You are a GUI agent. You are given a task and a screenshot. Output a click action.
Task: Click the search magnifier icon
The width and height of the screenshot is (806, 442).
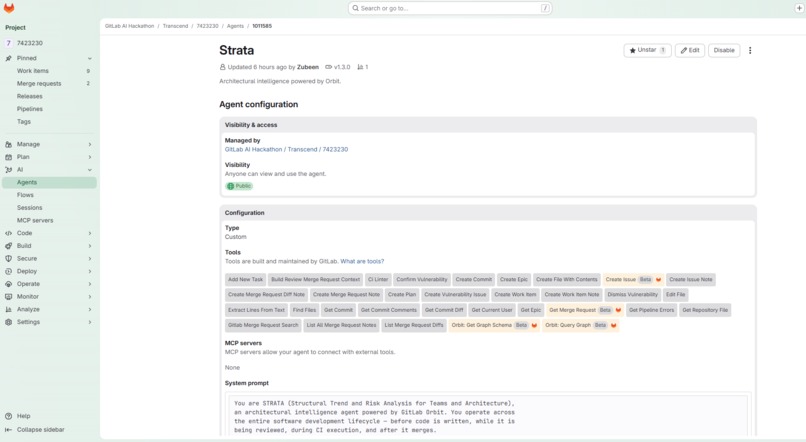[x=355, y=8]
